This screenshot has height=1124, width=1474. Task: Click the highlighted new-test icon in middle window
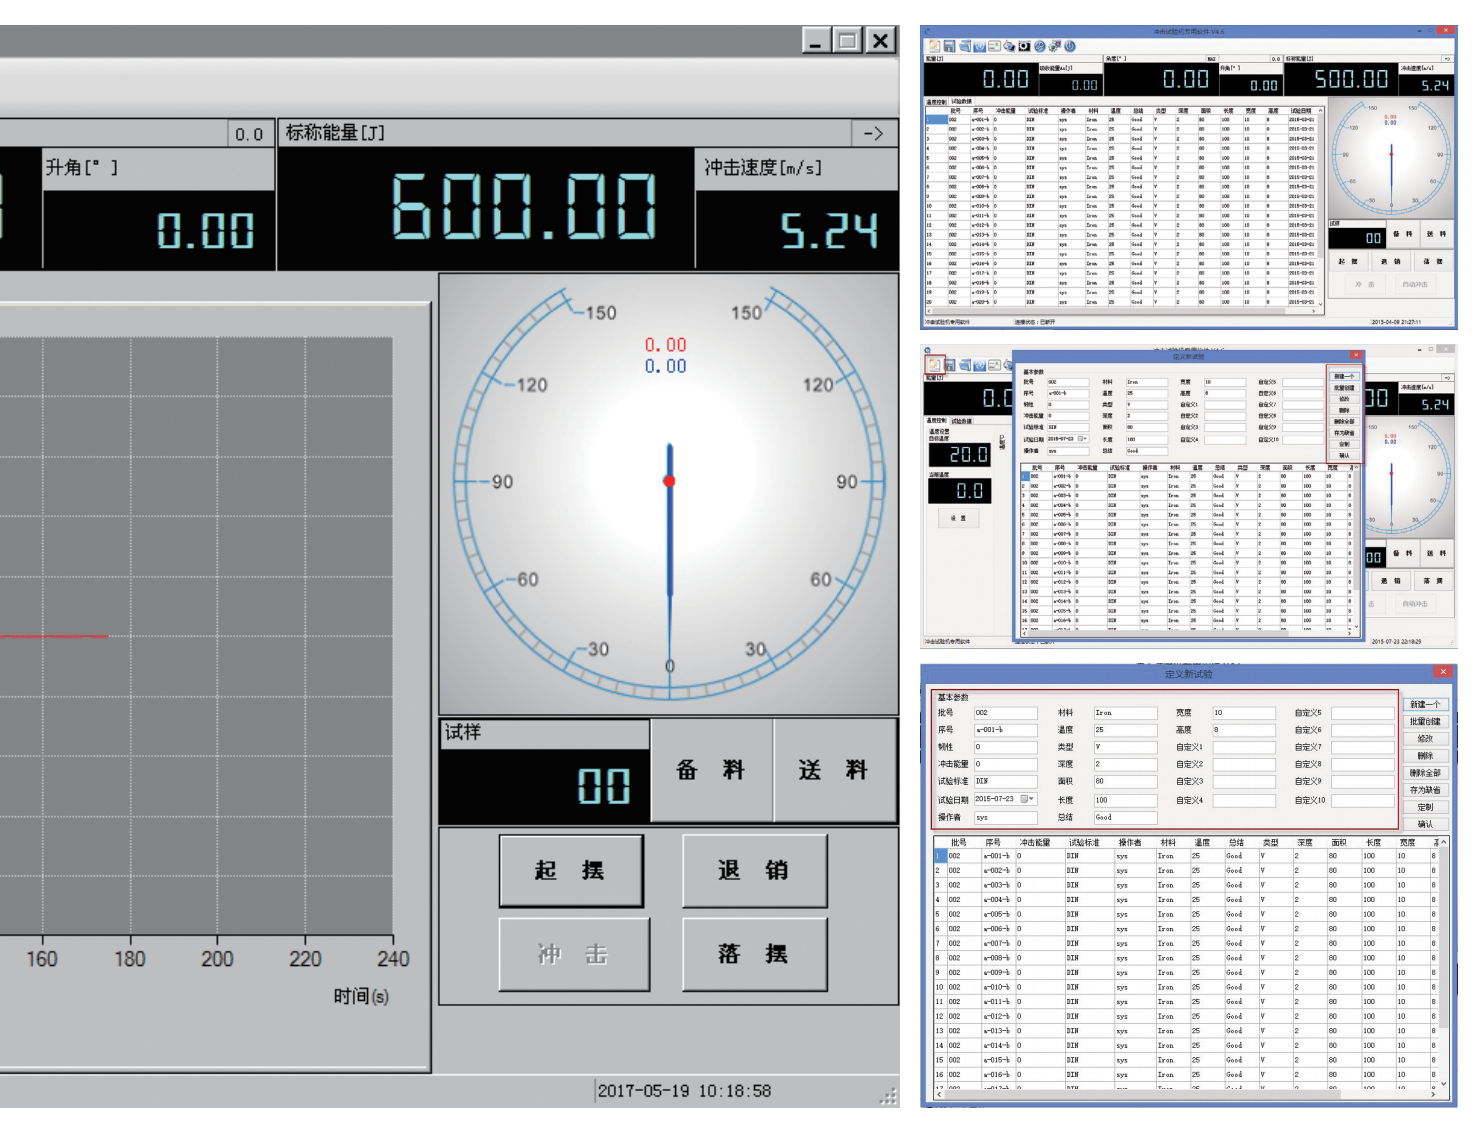point(934,365)
